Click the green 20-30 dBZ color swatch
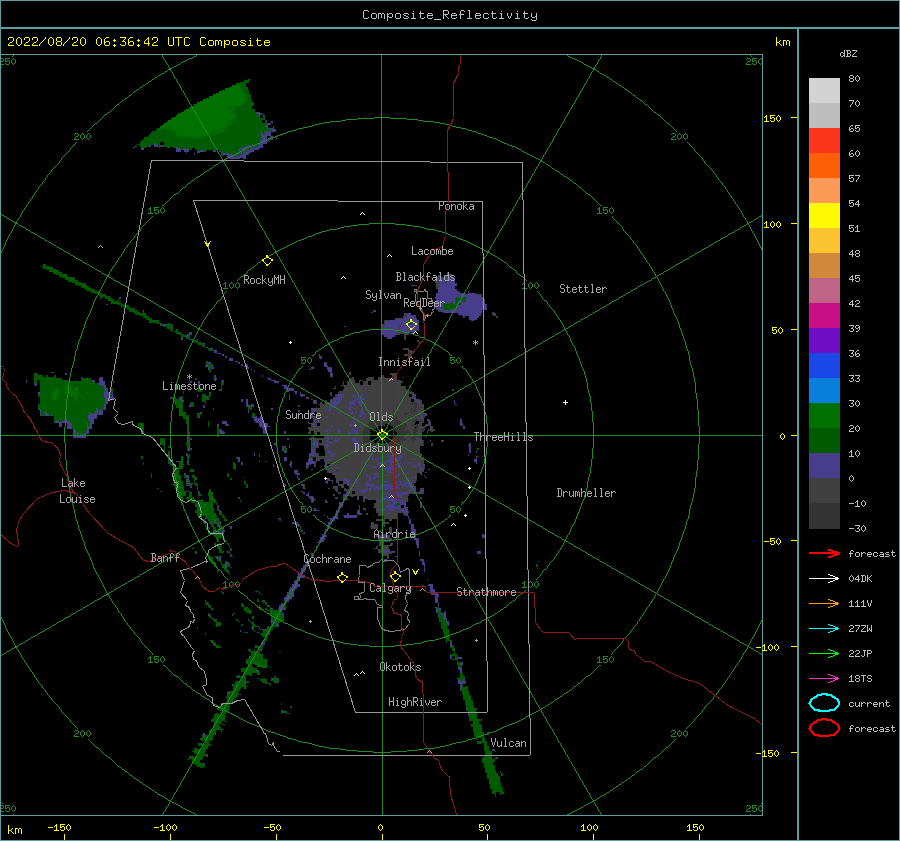This screenshot has height=841, width=900. (x=824, y=416)
